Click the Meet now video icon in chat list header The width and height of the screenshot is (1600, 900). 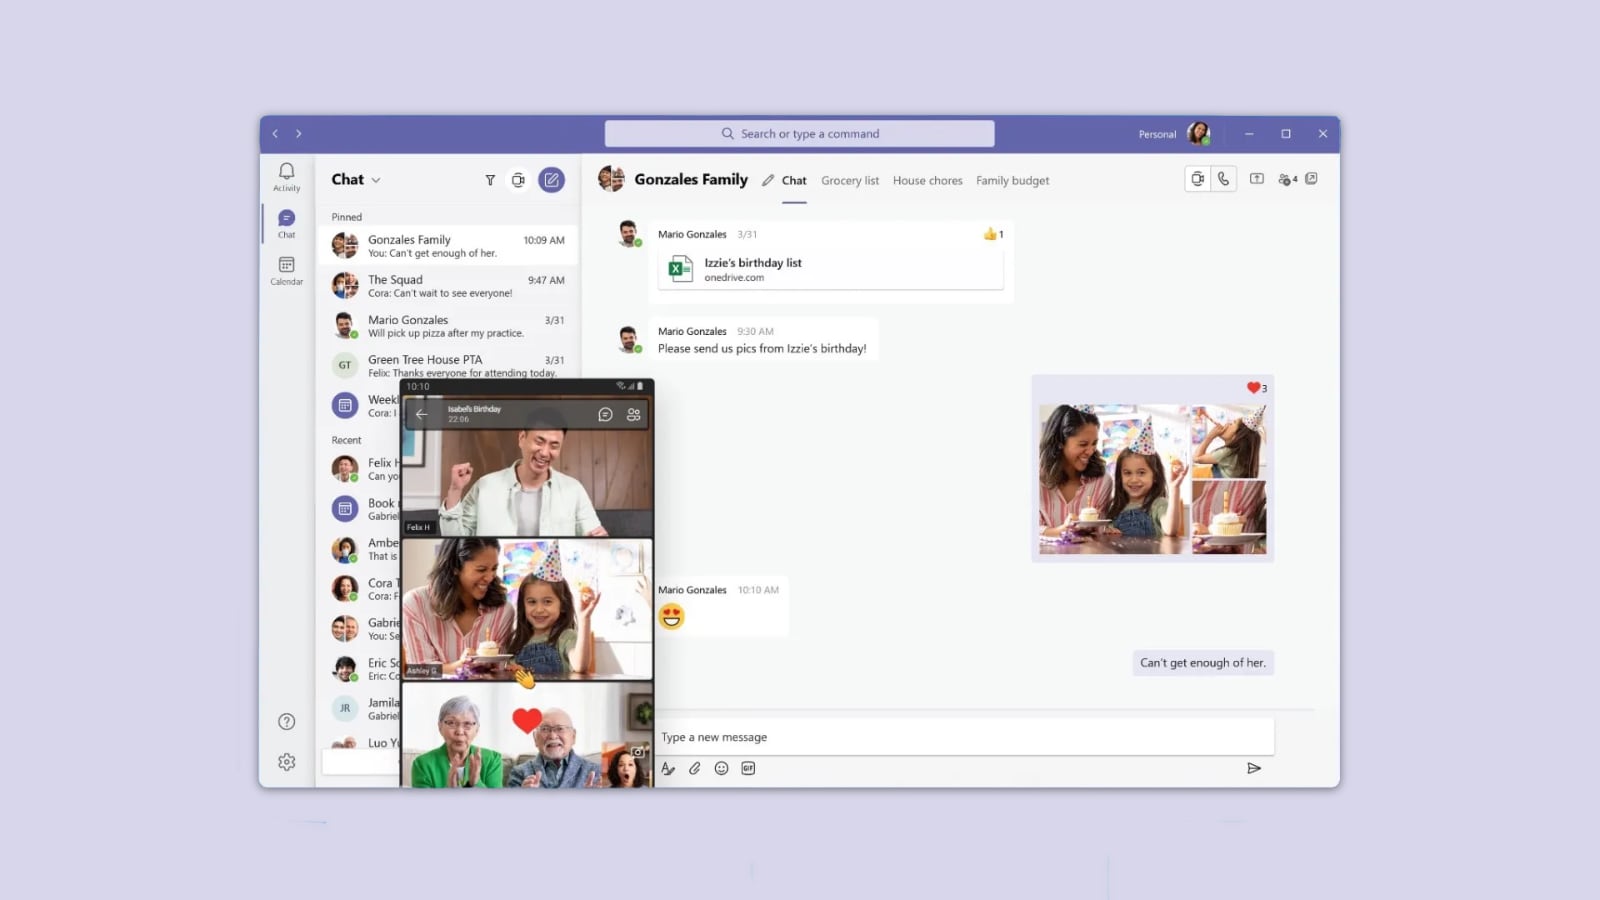[x=518, y=180]
